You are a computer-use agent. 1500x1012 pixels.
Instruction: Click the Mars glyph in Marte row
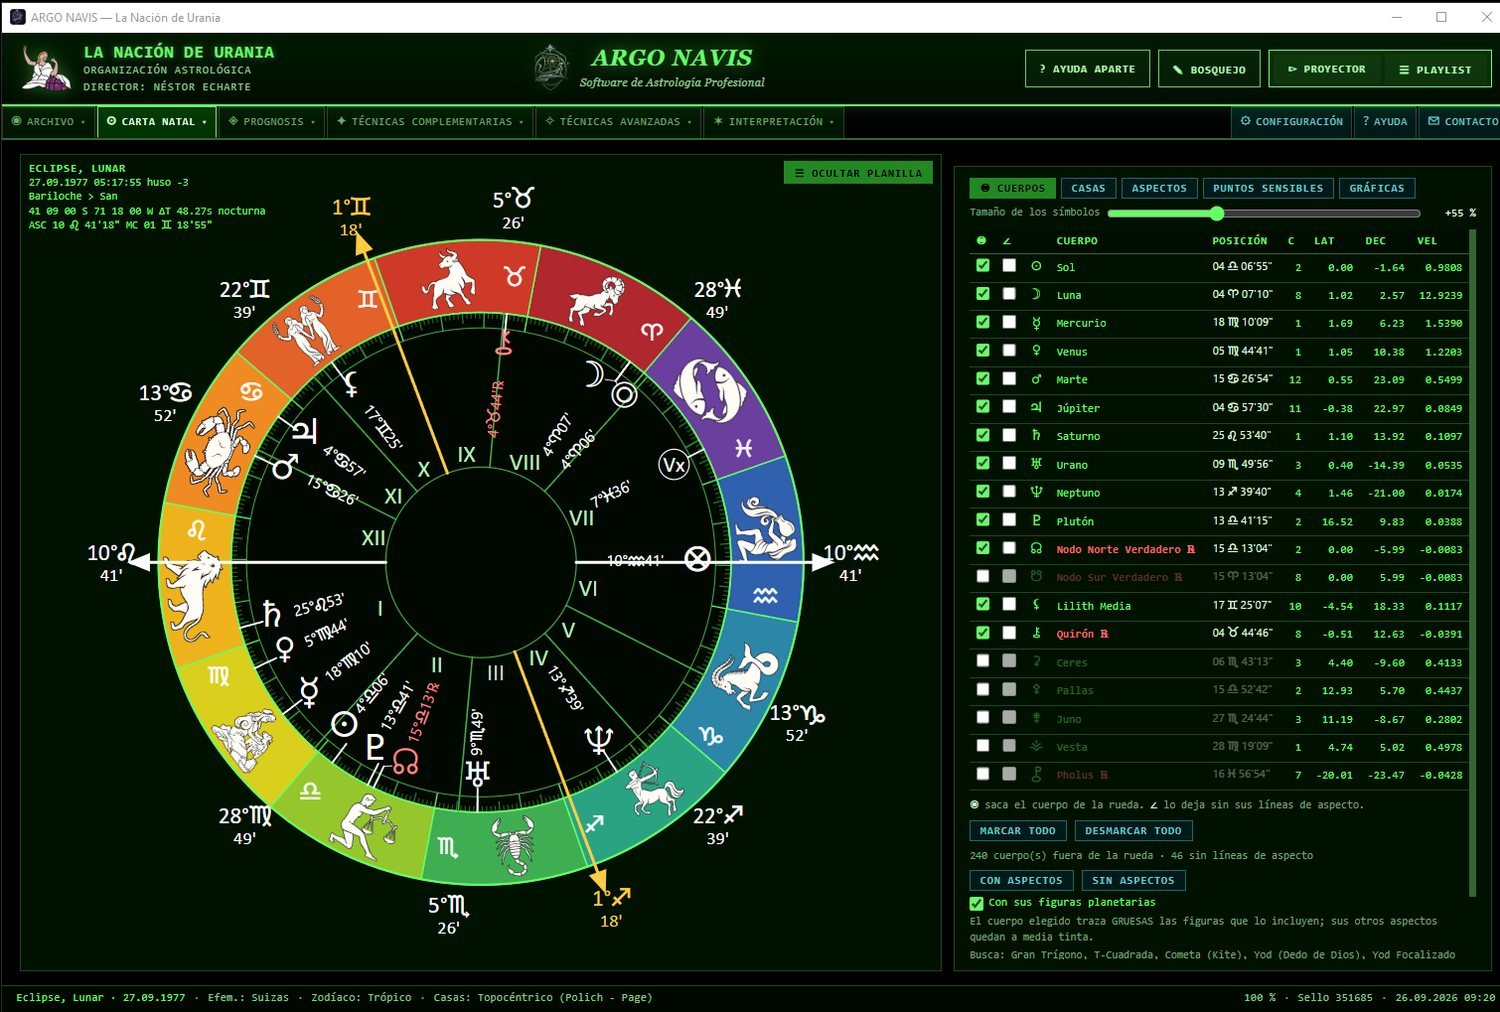click(1036, 379)
